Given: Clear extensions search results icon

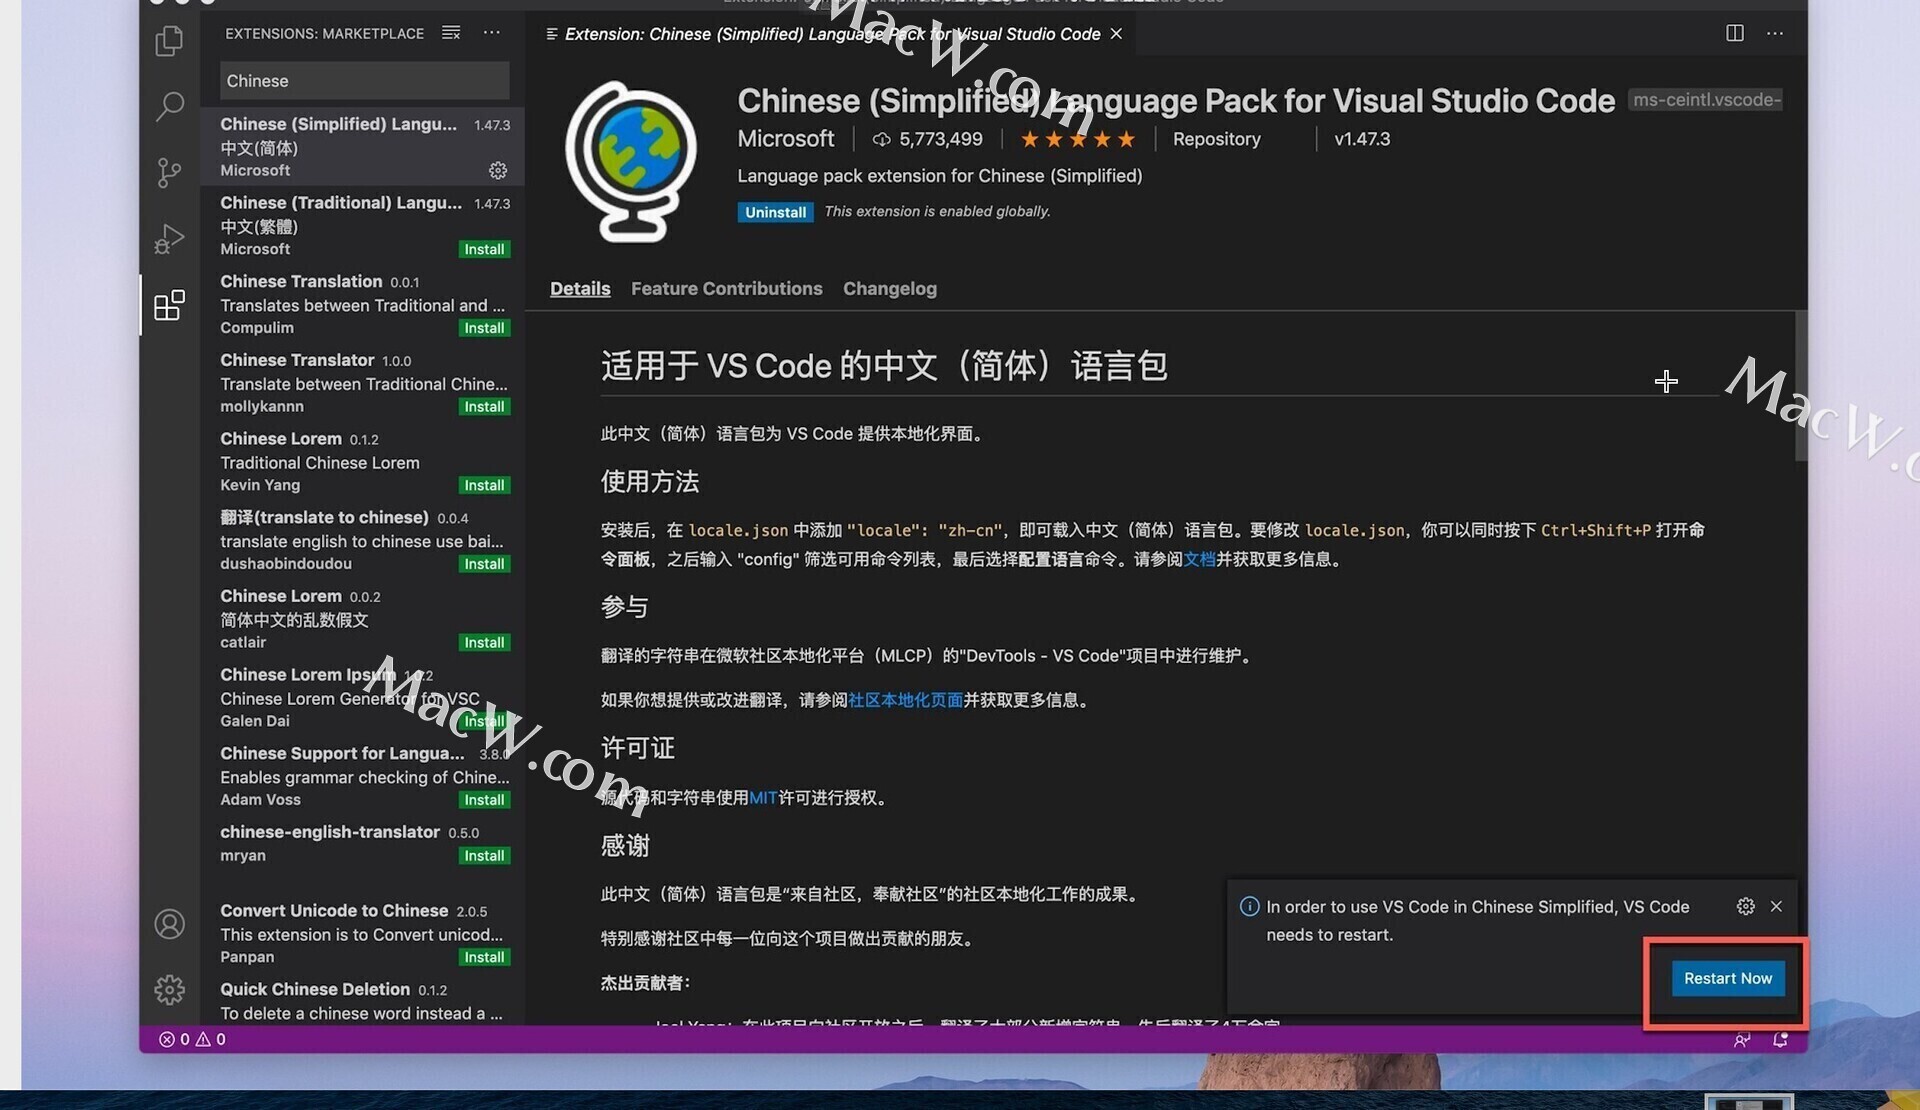Looking at the screenshot, I should (x=451, y=33).
